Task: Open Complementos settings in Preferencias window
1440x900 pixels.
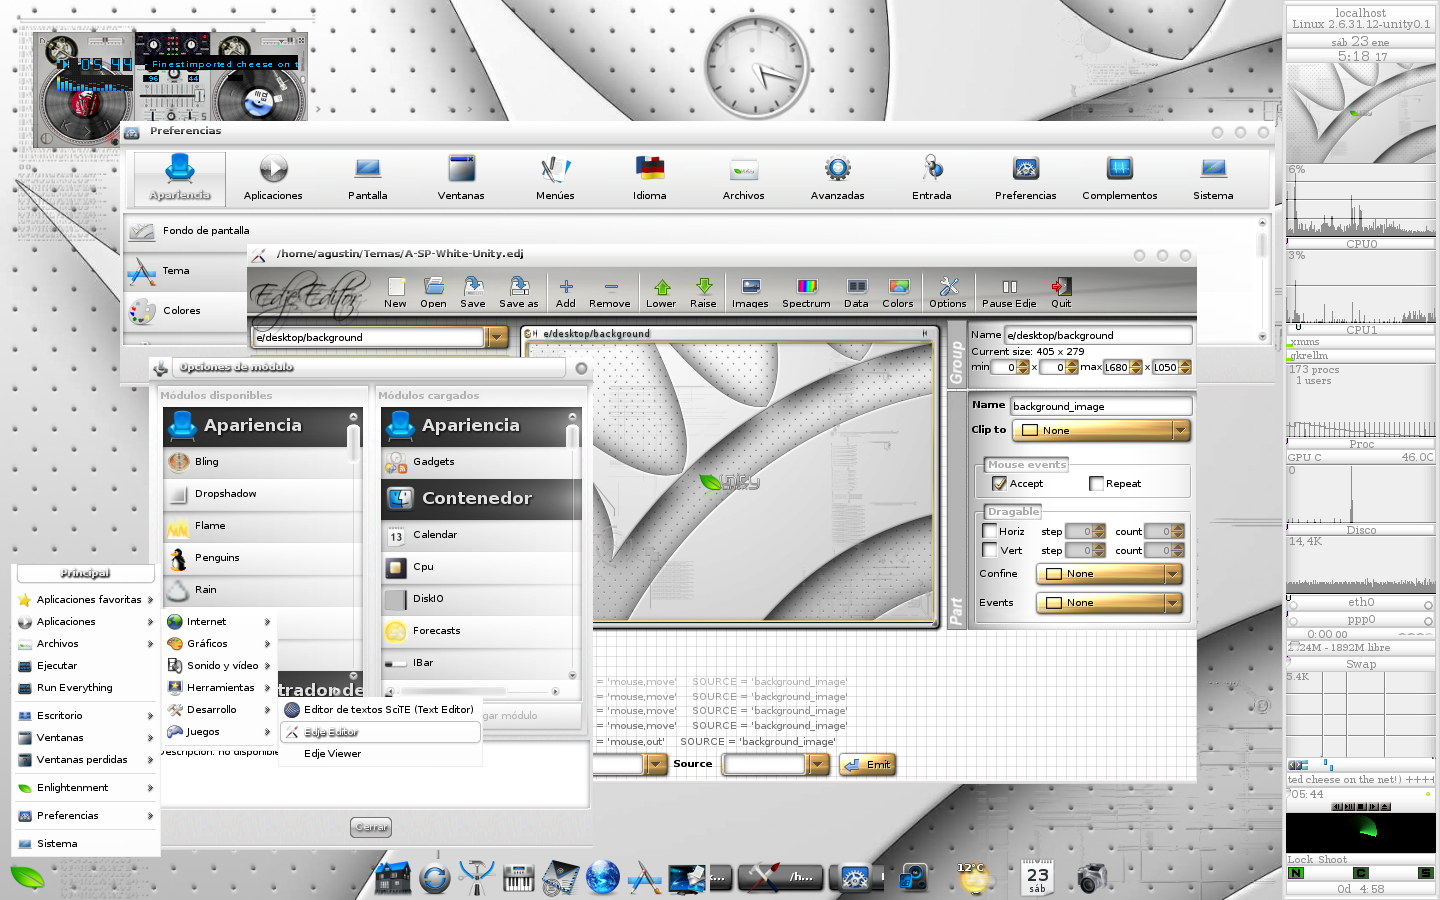Action: 1119,178
